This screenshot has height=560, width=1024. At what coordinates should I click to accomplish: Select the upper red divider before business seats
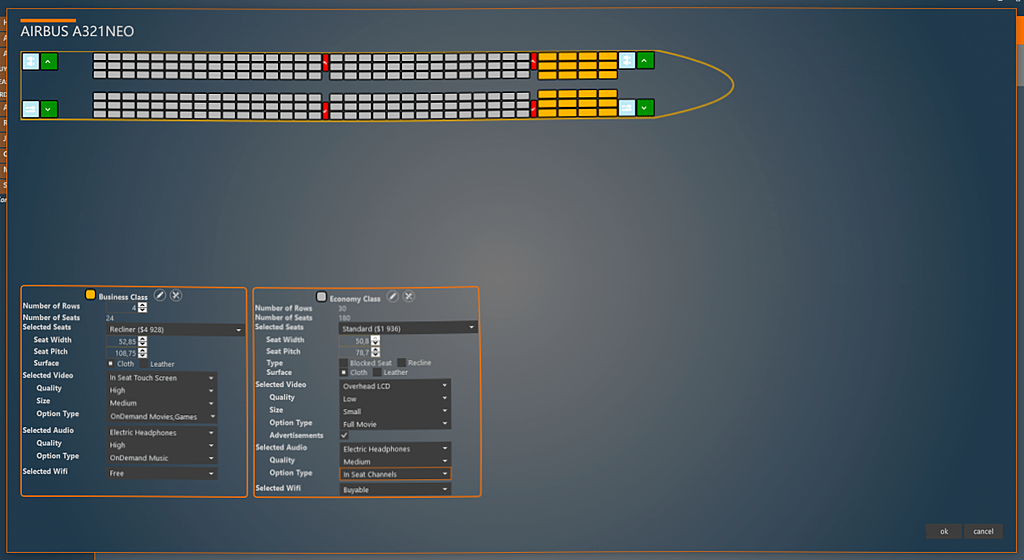click(x=534, y=61)
